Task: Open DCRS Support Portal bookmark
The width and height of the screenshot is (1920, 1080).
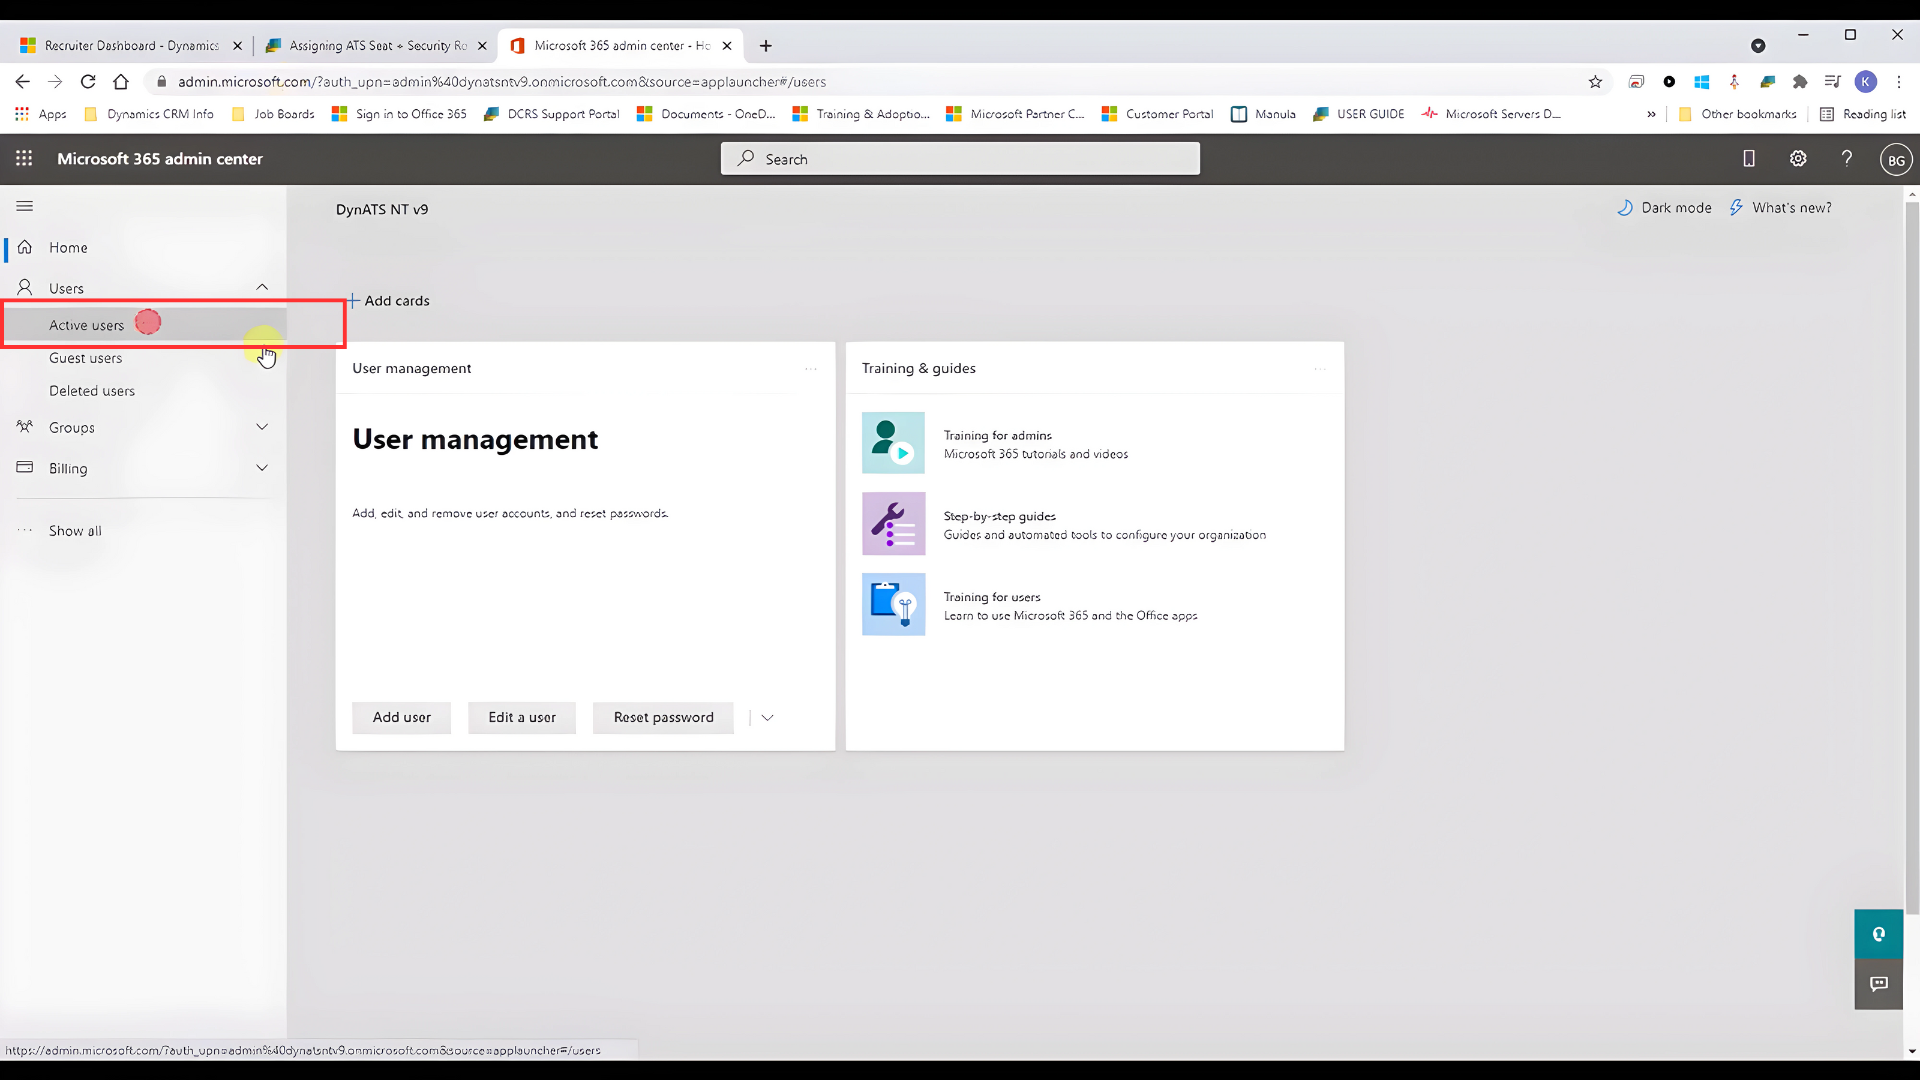Action: click(551, 114)
